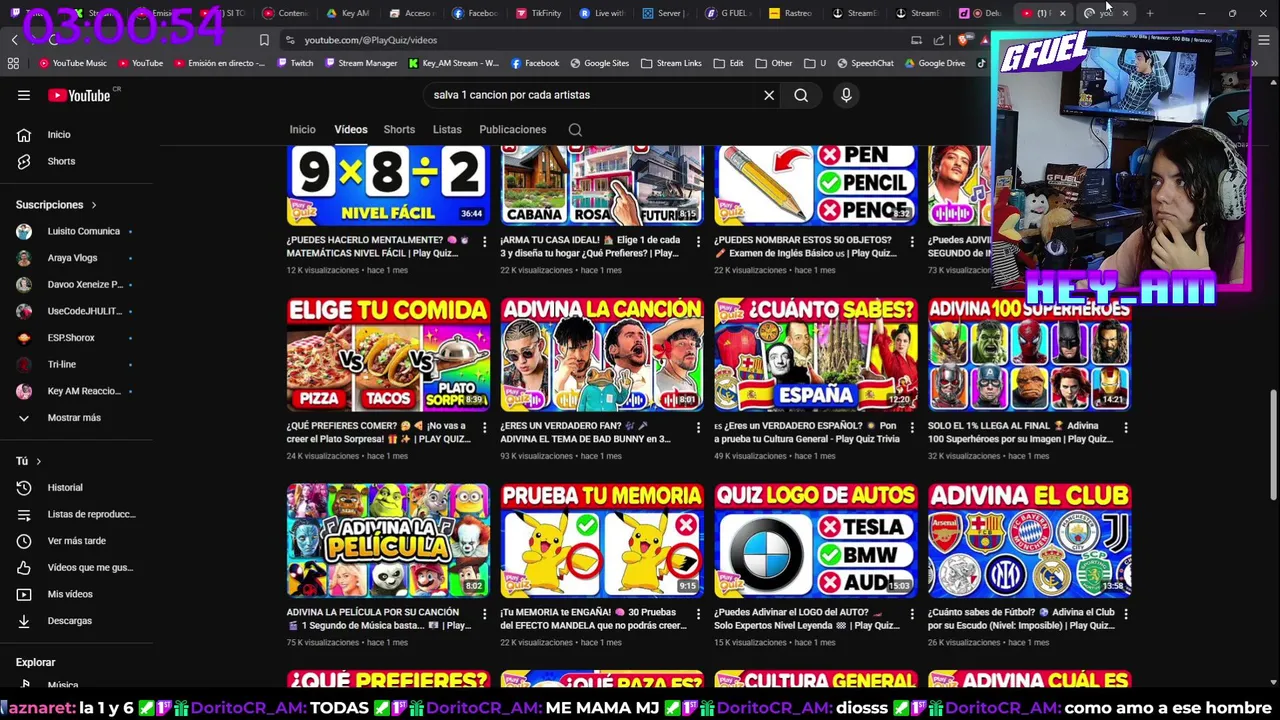
Task: Open the YouTube hamburger guide menu
Action: [x=24, y=95]
